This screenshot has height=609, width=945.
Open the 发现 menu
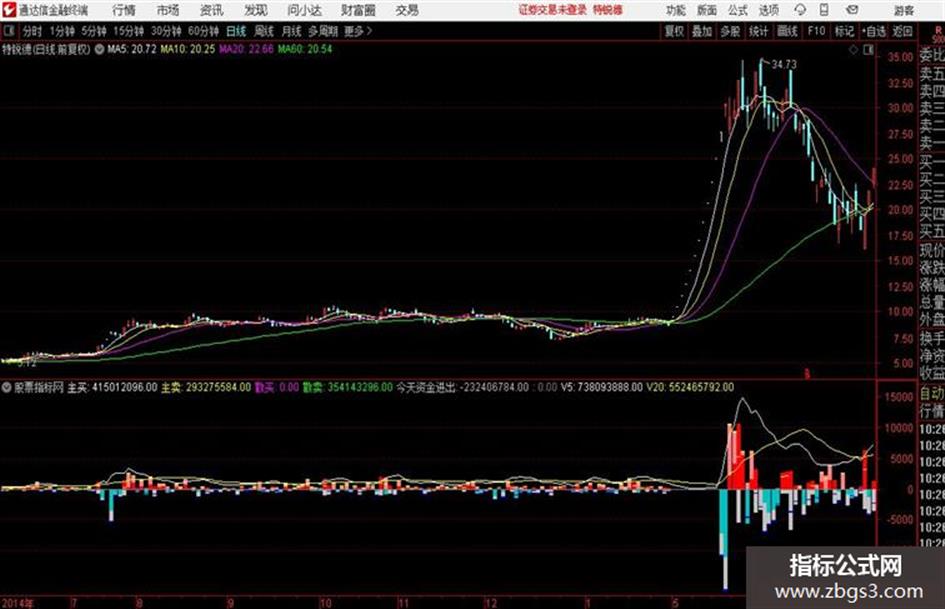coord(256,10)
